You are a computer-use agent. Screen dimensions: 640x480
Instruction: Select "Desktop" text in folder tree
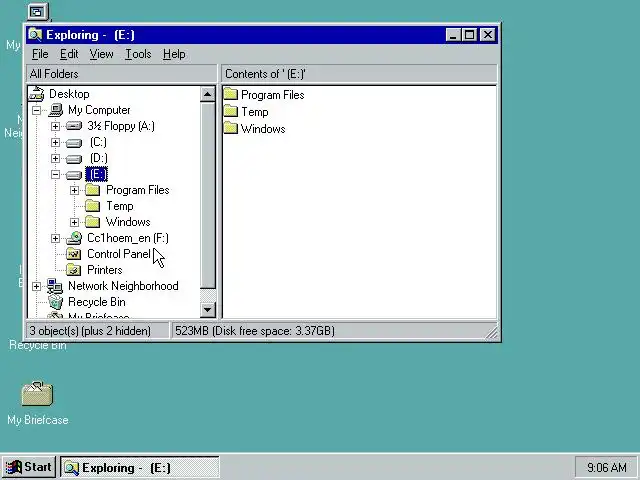[69, 94]
